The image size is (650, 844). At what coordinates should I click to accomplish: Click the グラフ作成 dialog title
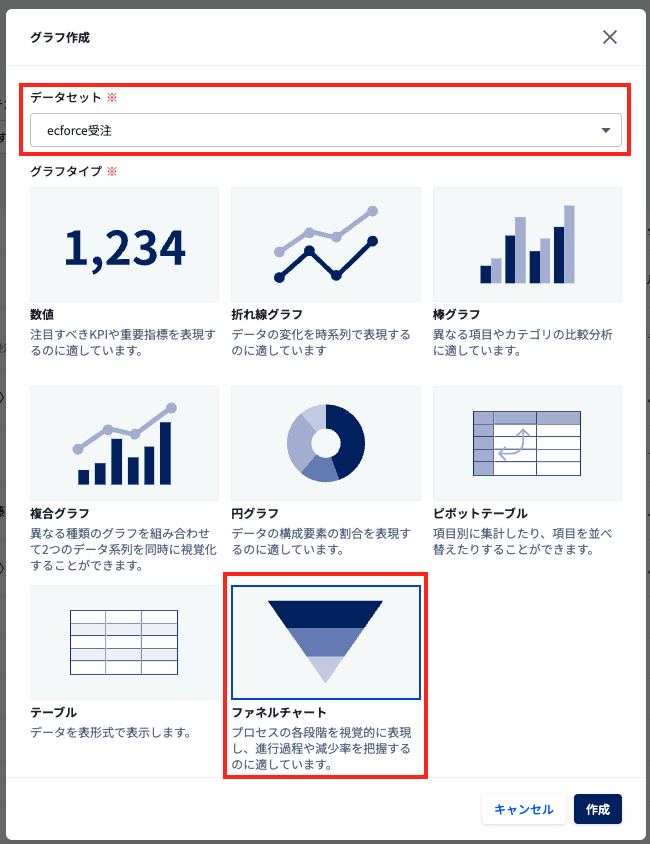tap(60, 38)
